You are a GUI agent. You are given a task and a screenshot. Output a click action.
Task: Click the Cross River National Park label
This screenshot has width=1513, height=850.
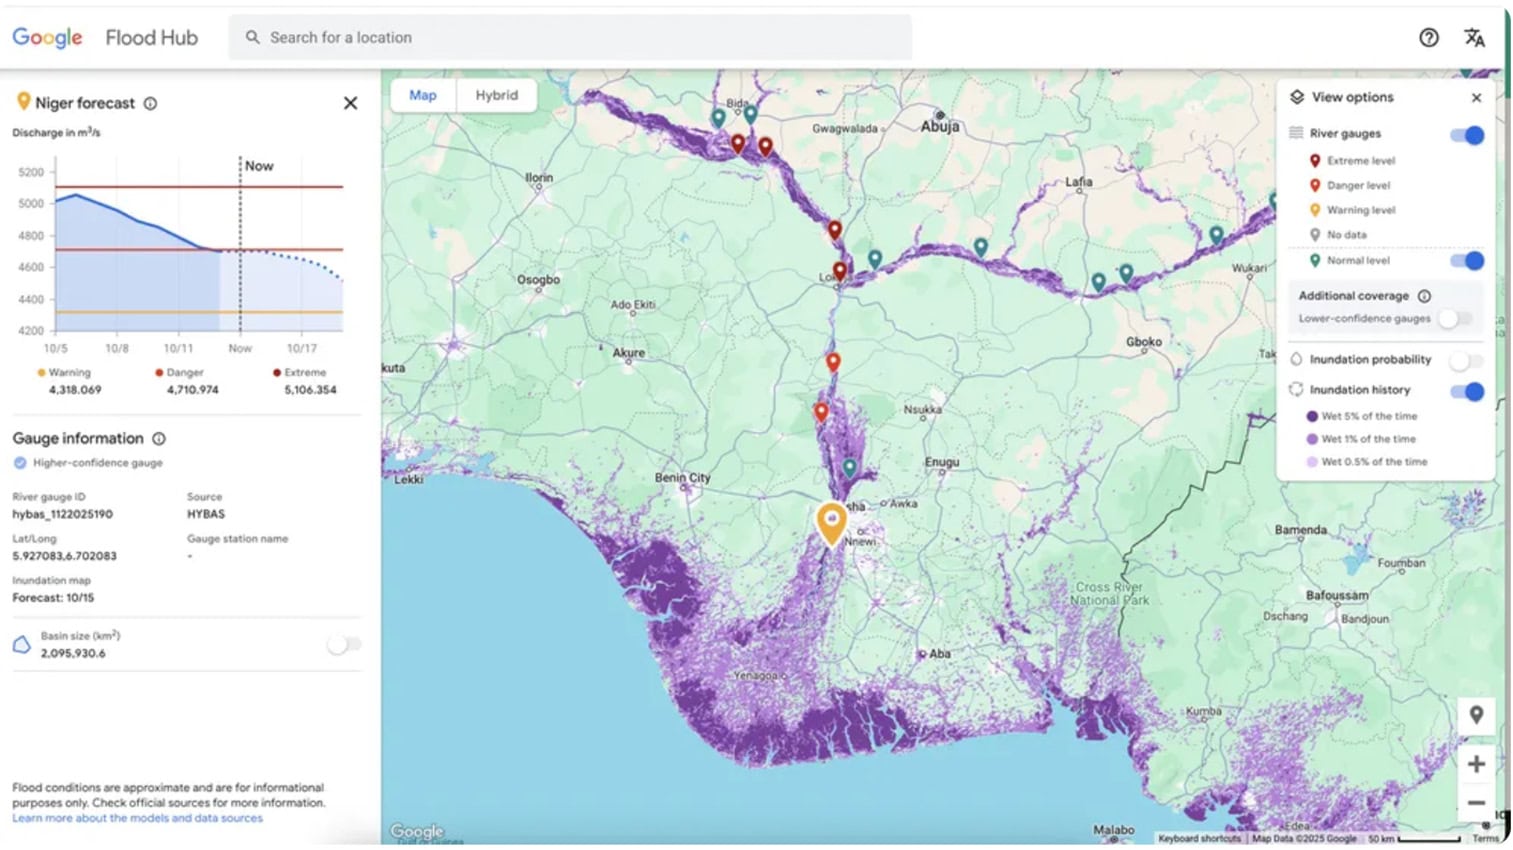(x=1109, y=594)
